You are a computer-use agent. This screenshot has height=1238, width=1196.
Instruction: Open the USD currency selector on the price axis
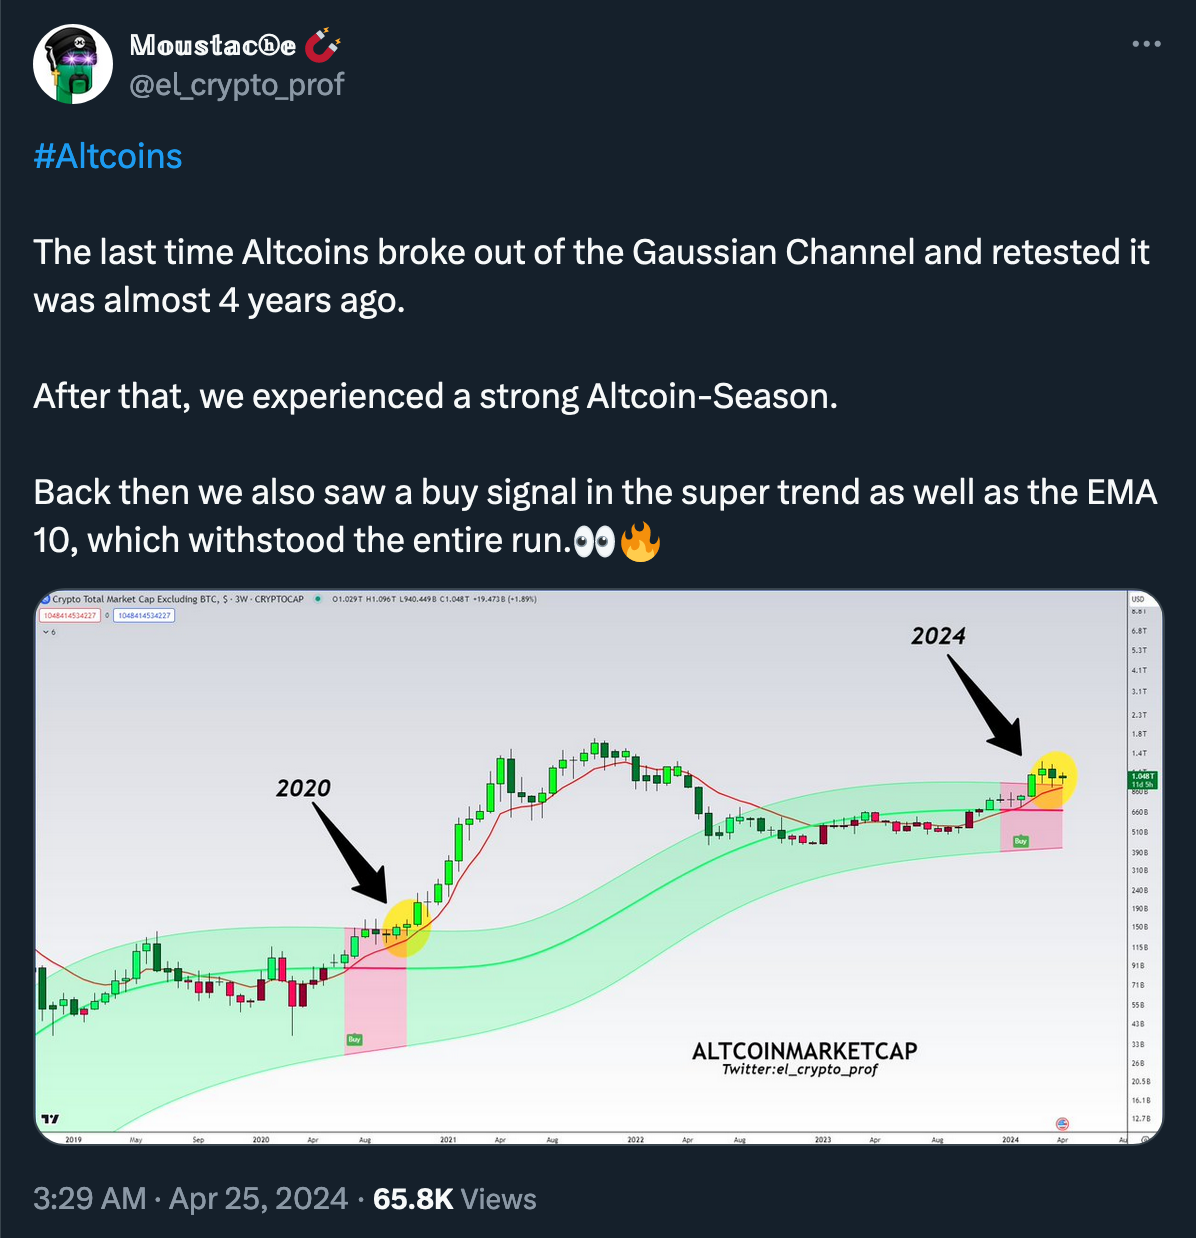coord(1139,599)
